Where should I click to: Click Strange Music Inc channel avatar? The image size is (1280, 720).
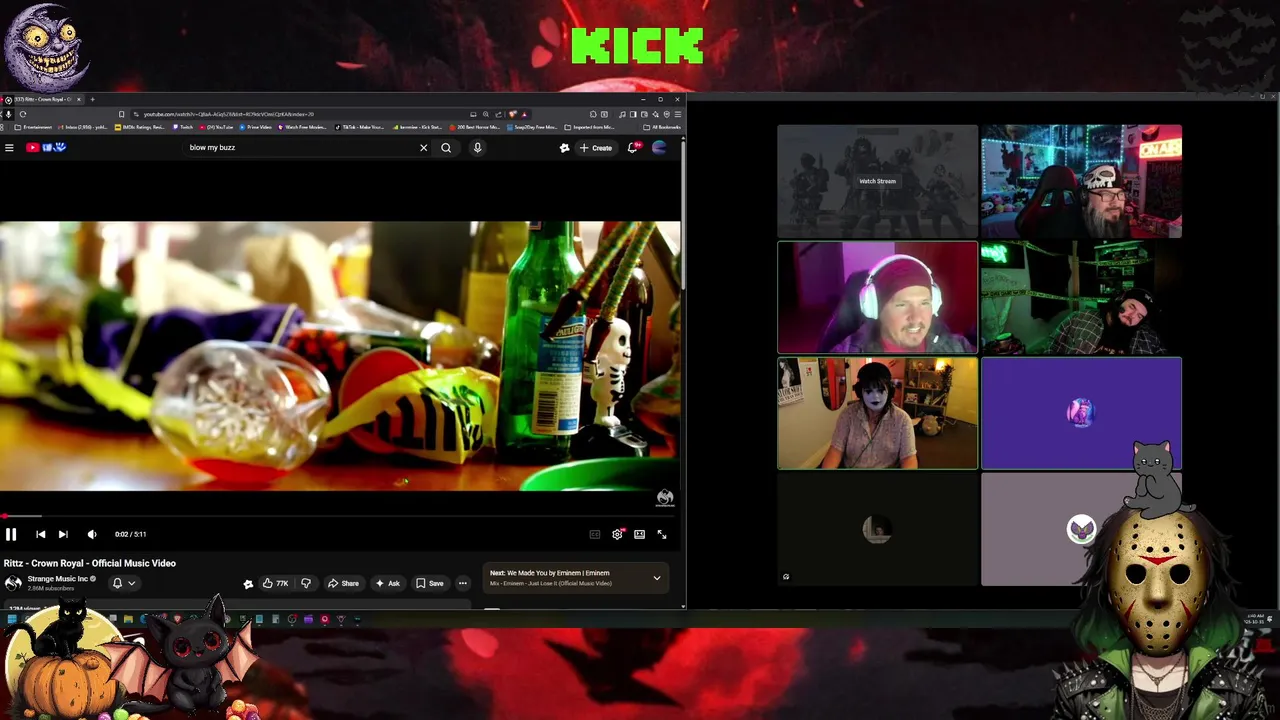click(13, 583)
